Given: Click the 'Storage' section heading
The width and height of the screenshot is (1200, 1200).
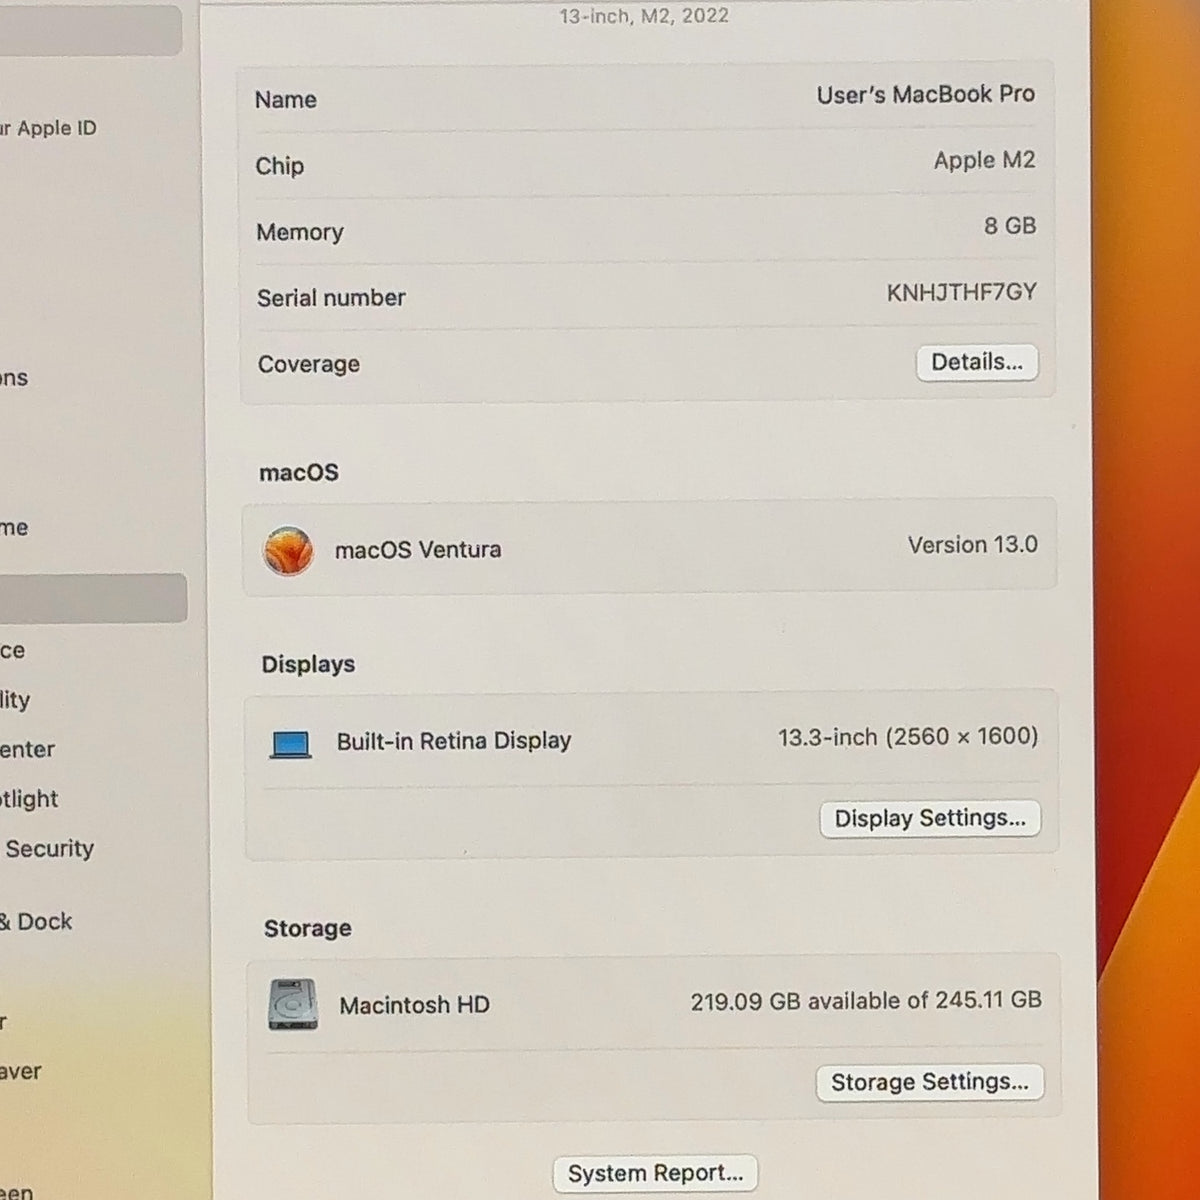Looking at the screenshot, I should [x=308, y=928].
